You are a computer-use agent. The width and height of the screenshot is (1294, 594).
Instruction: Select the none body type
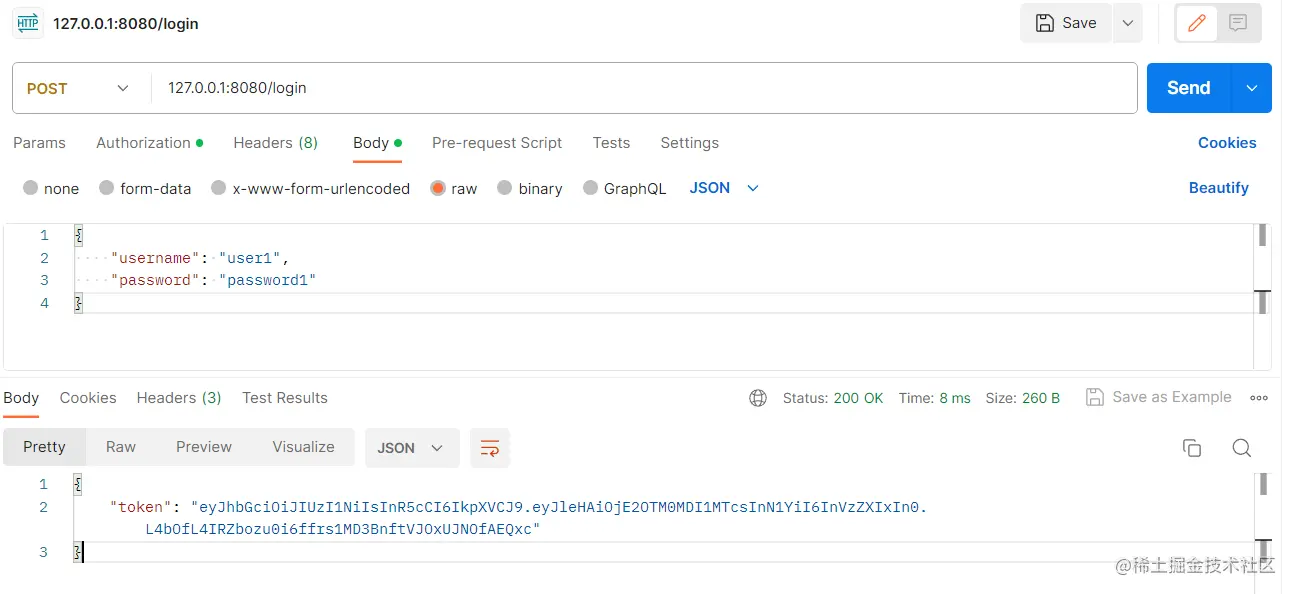pos(51,188)
